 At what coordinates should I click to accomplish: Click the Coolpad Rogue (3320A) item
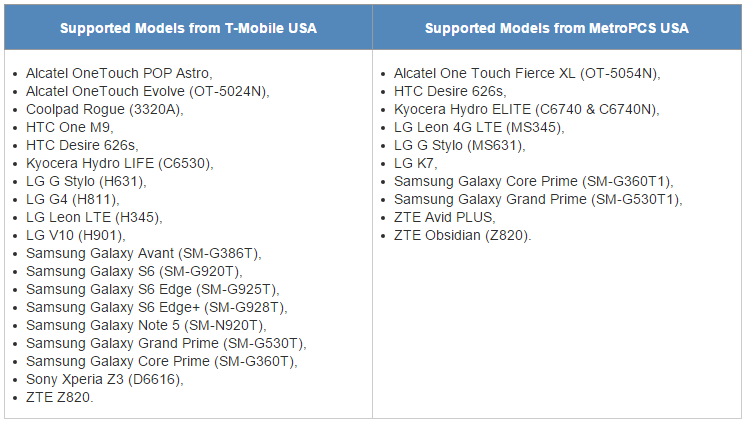click(x=105, y=109)
